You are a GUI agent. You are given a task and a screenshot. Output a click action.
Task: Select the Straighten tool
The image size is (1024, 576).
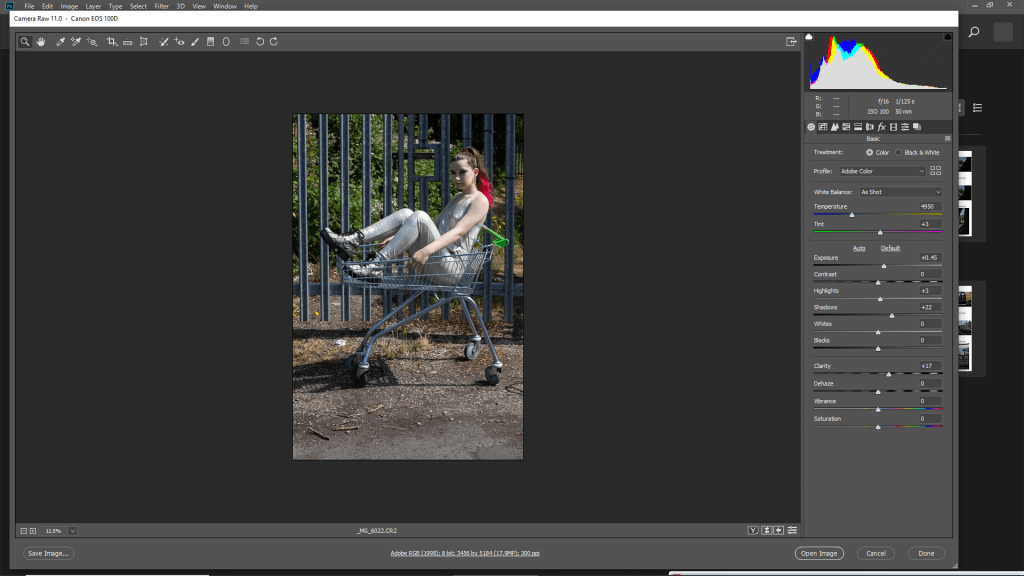point(127,42)
